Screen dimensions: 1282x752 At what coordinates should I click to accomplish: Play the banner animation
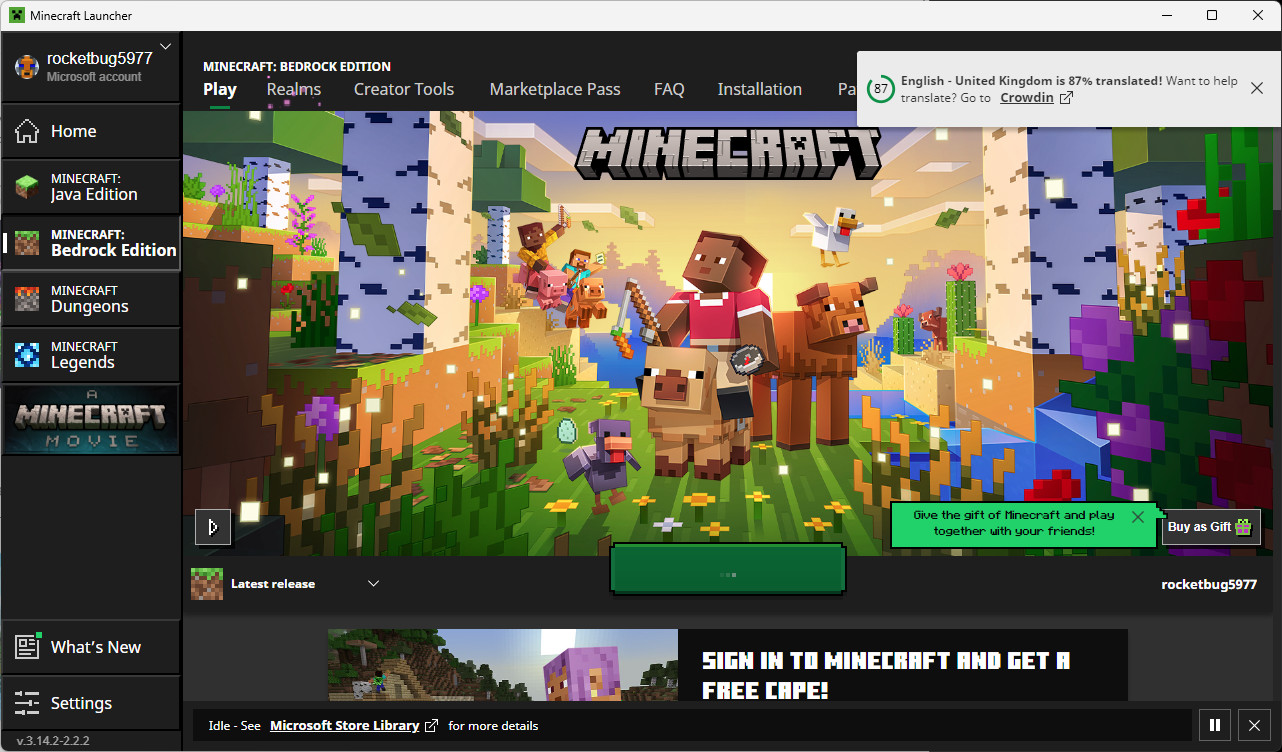point(213,527)
